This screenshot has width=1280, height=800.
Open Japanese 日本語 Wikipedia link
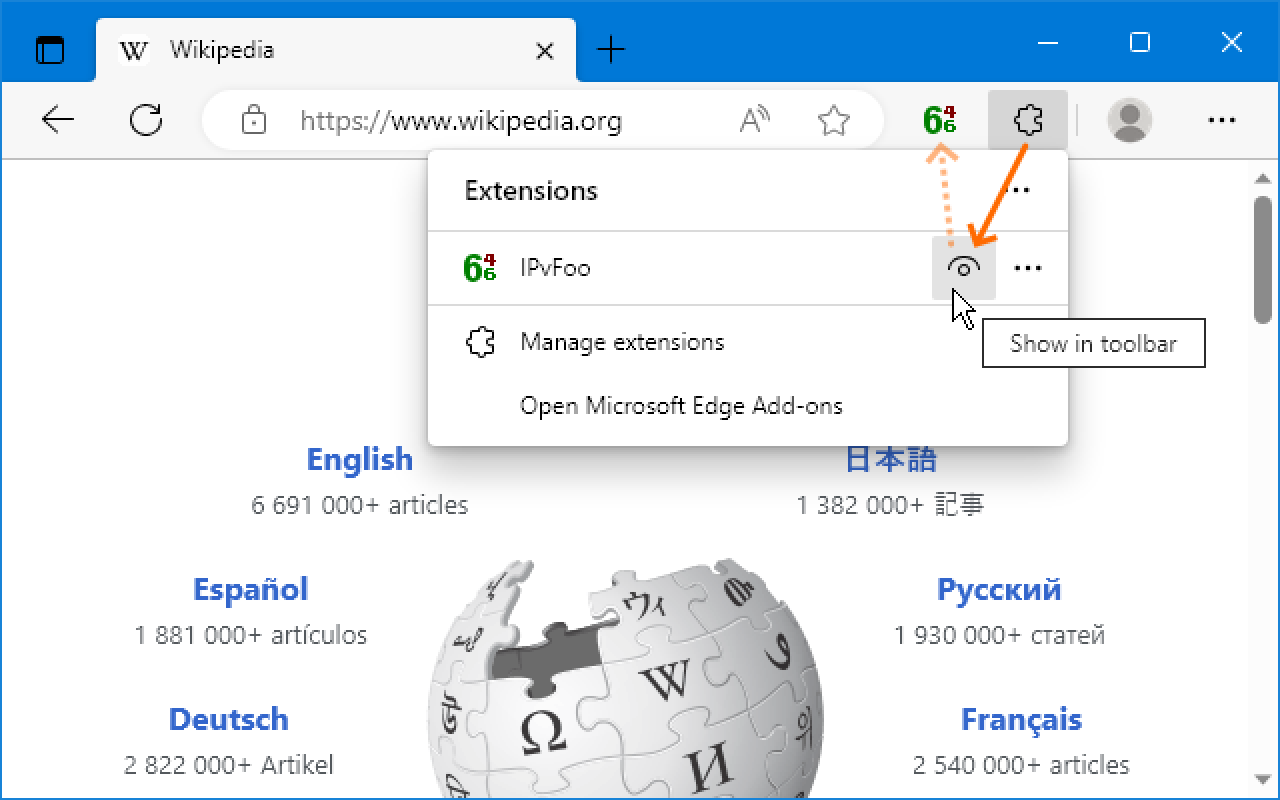pyautogui.click(x=891, y=459)
